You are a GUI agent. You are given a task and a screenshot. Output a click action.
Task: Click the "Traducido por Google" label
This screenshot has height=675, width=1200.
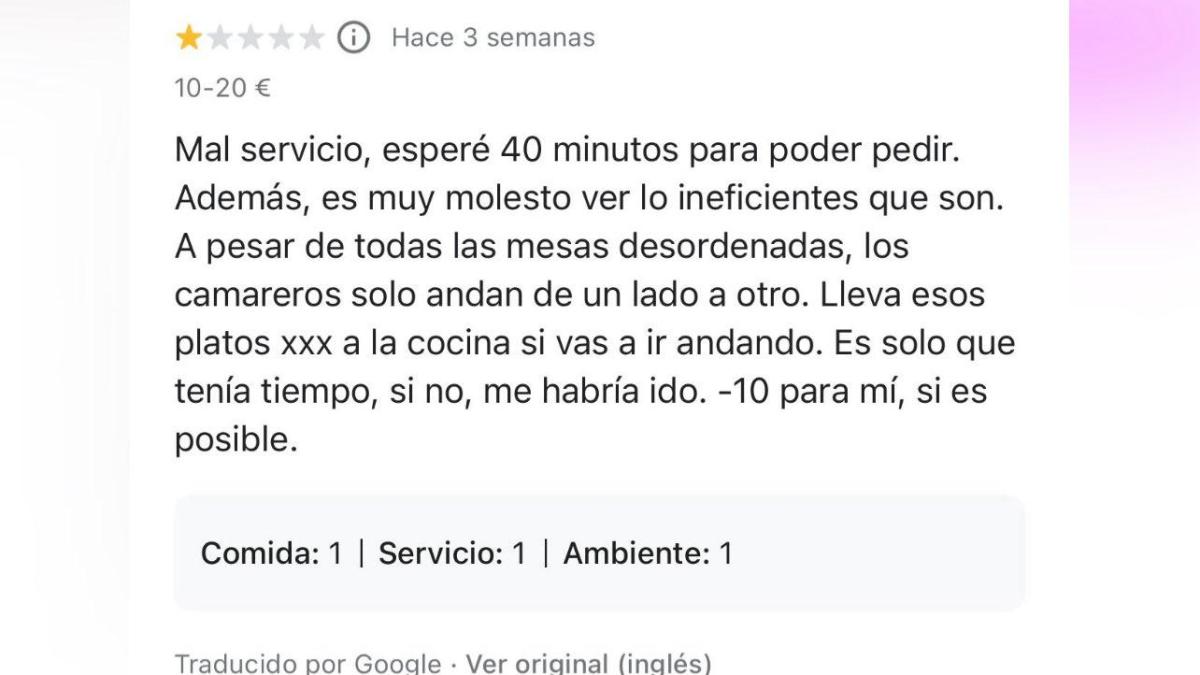pos(308,663)
